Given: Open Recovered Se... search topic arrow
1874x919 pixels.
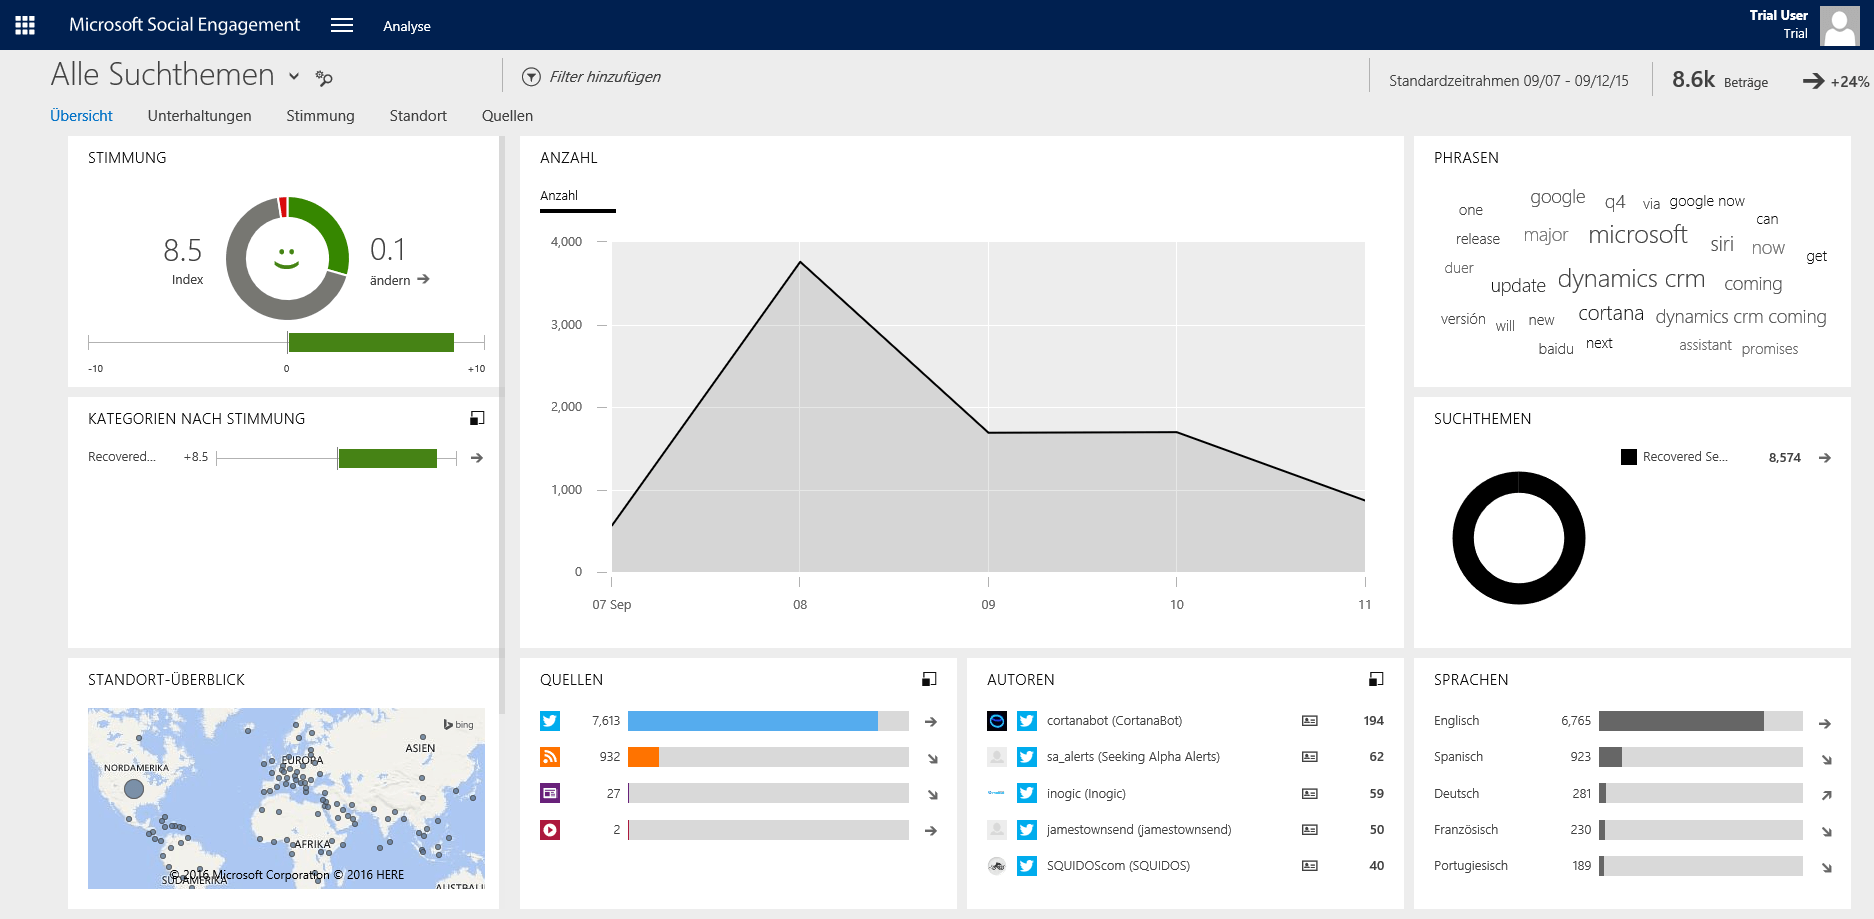Looking at the screenshot, I should [1825, 458].
